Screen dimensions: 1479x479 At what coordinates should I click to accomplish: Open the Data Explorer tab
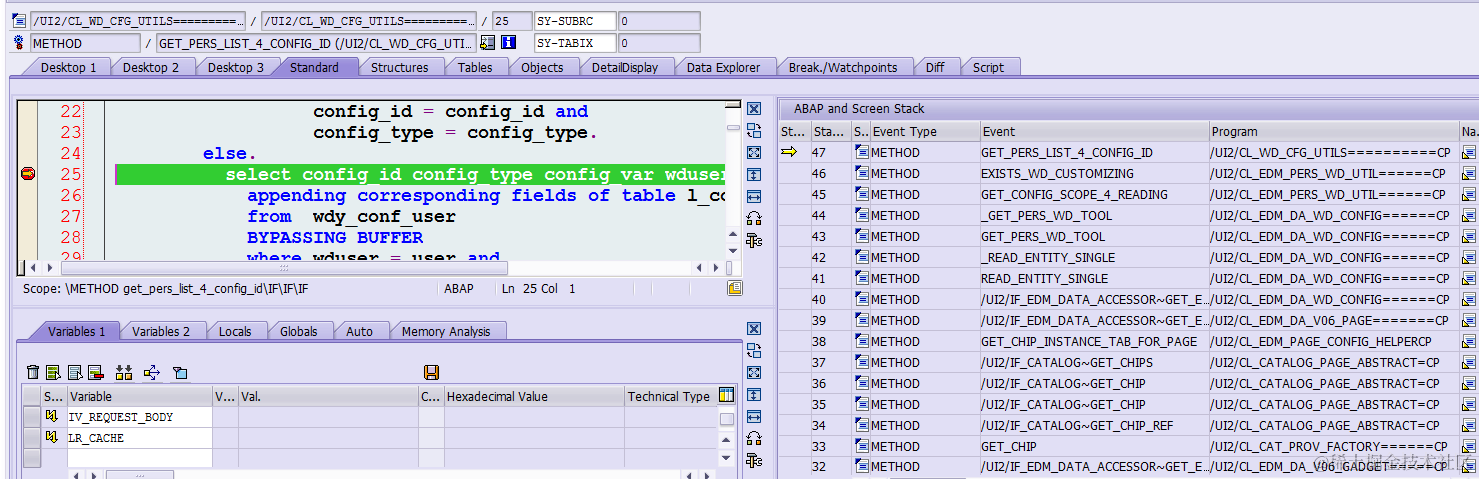[723, 67]
